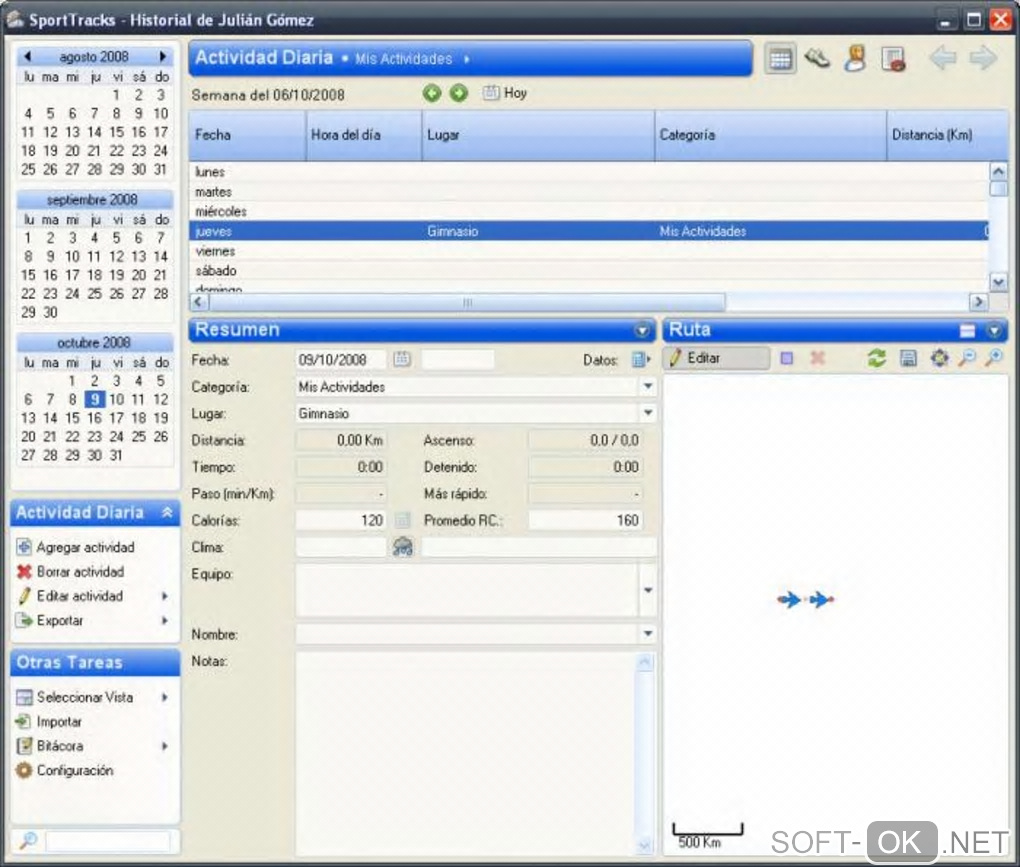1020x867 pixels.
Task: Click the save disk icon in Ruta toolbar
Action: point(908,358)
